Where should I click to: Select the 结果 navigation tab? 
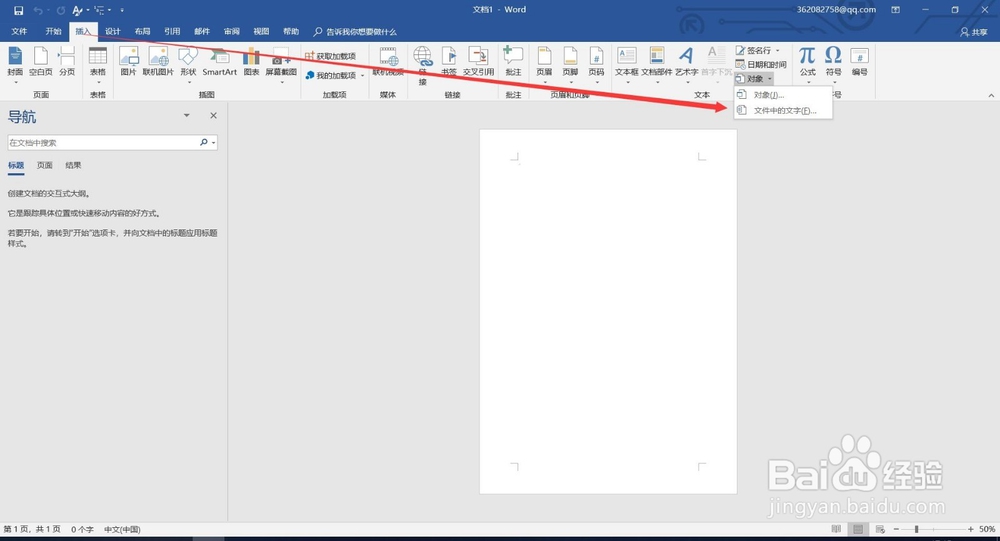pyautogui.click(x=73, y=165)
